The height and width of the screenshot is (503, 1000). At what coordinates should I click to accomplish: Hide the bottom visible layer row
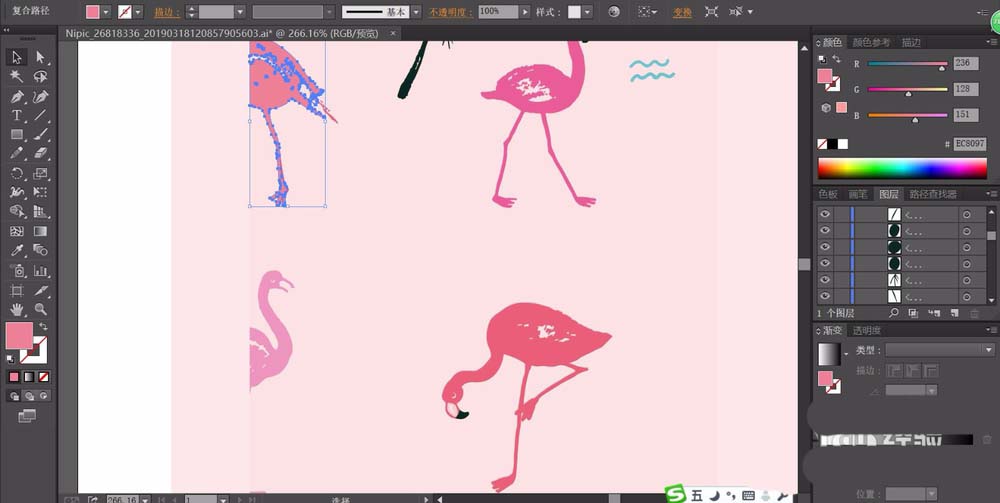click(x=825, y=296)
